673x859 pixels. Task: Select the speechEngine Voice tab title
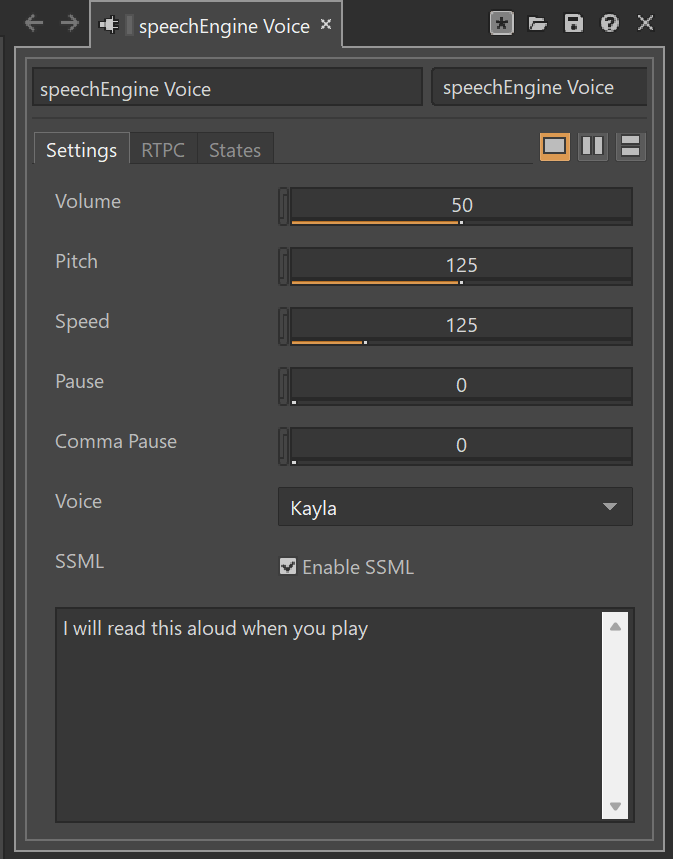[224, 26]
